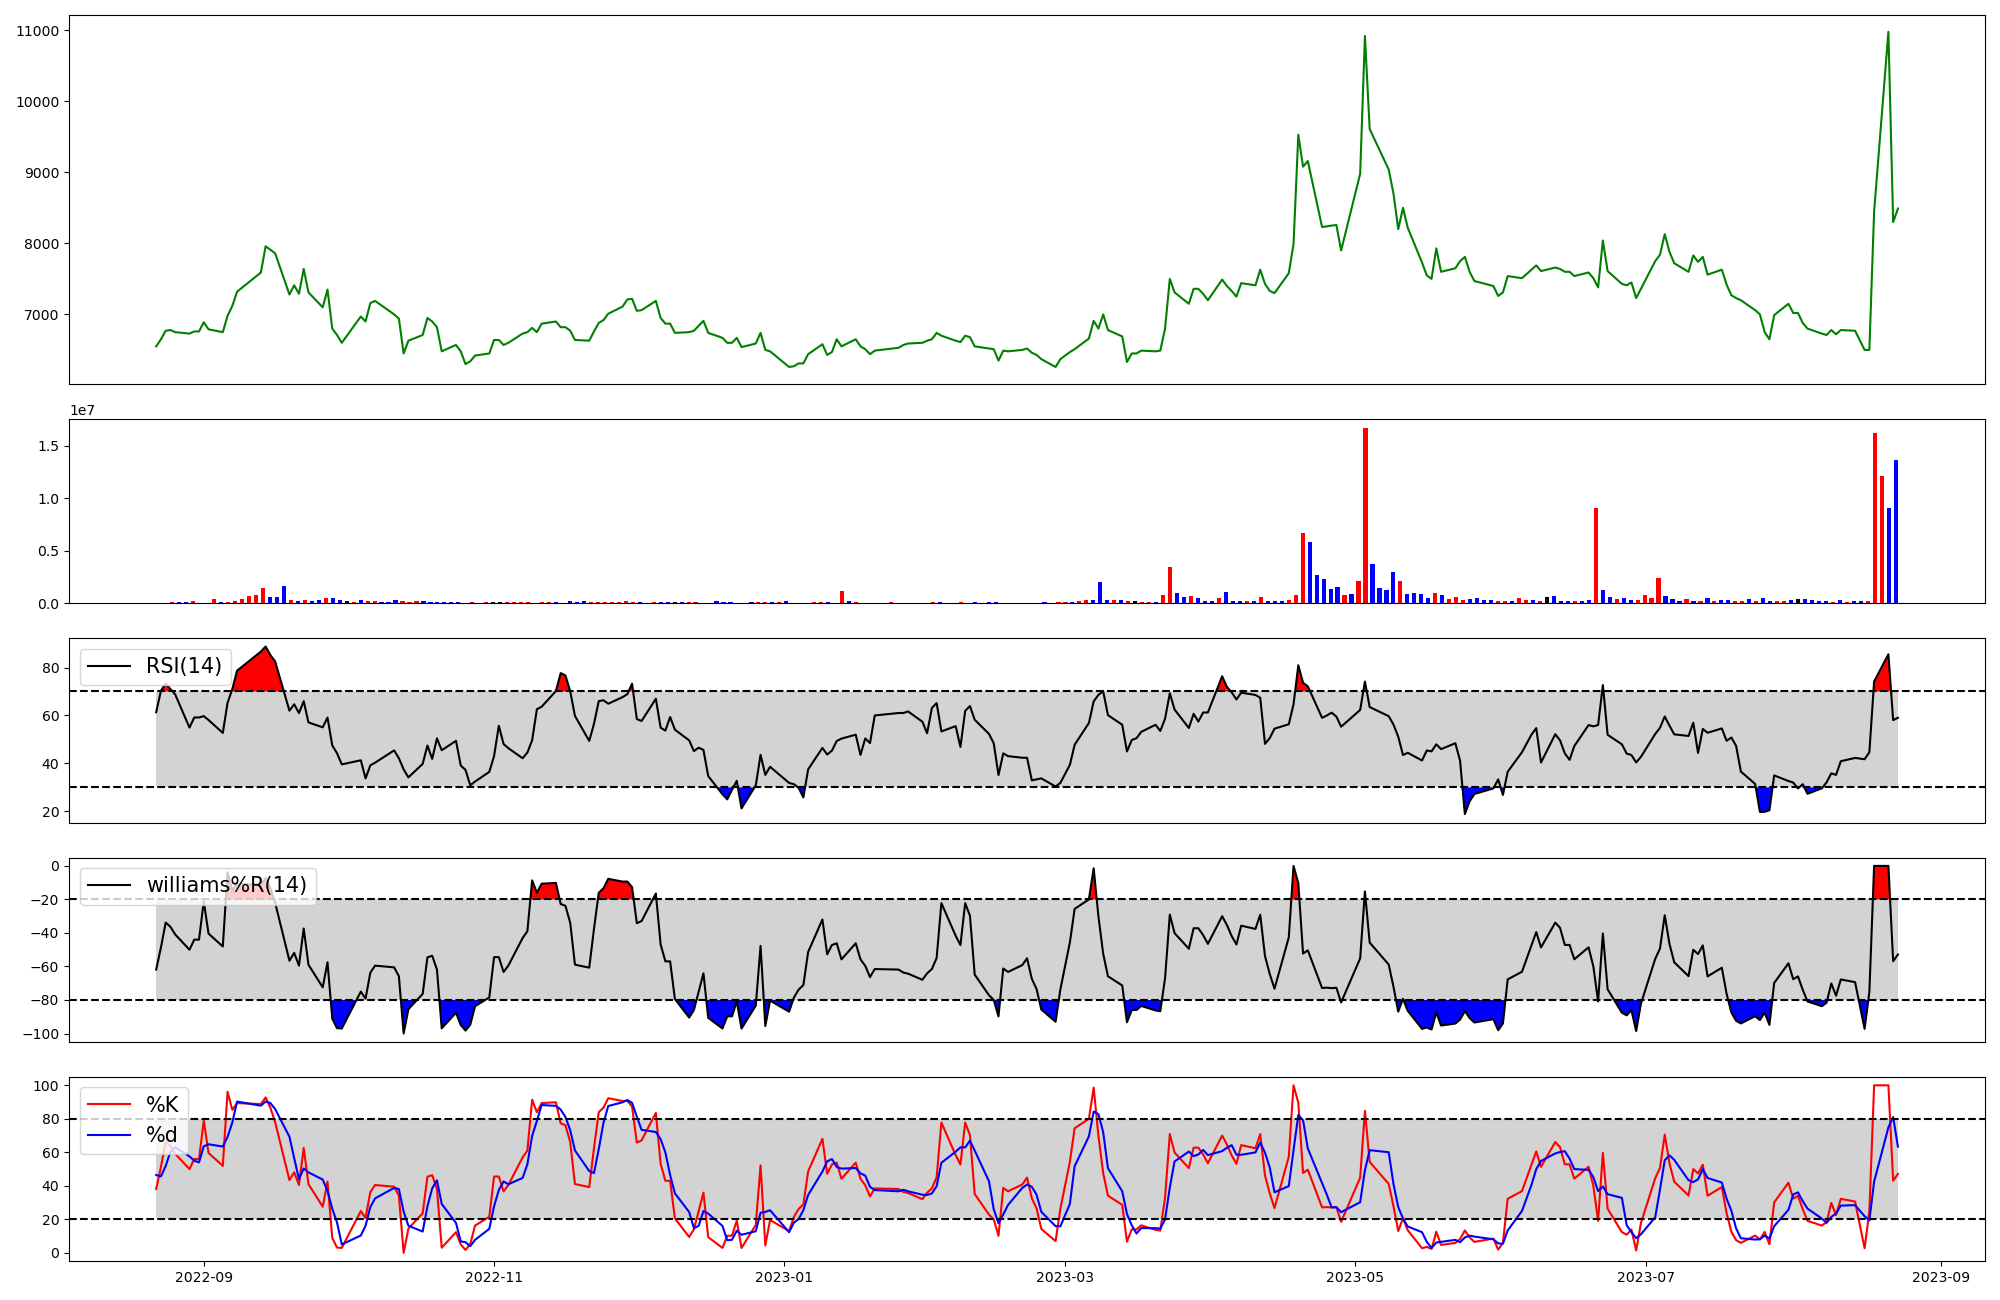
Task: Select the %d legend entry text
Action: click(x=162, y=1134)
